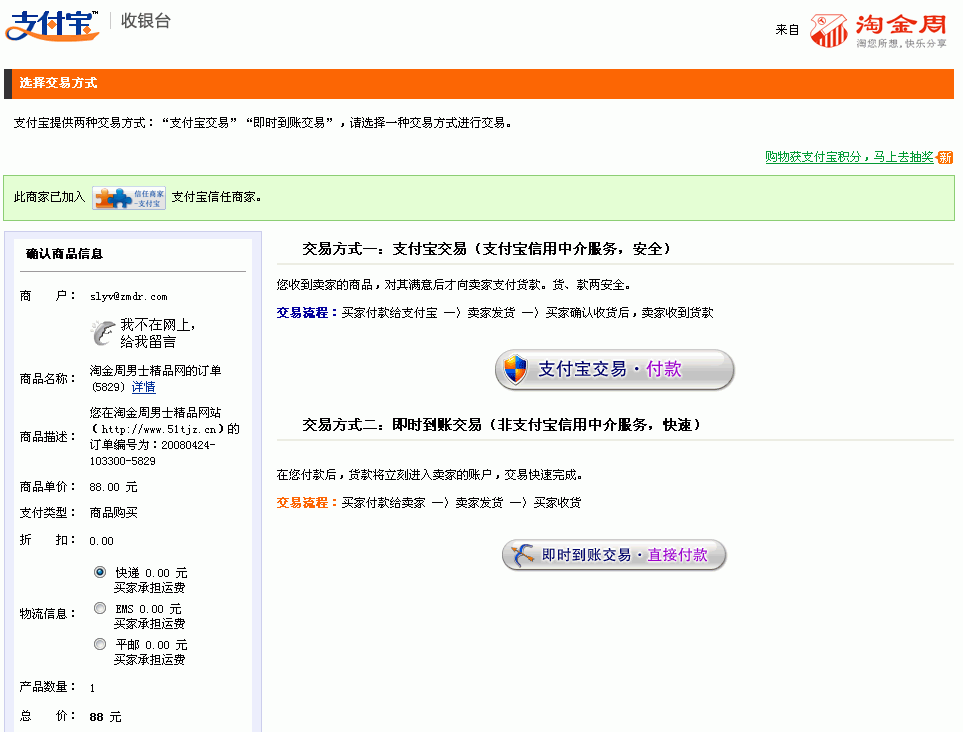
Task: Click the Taojinzhou merchant logo
Action: [x=878, y=30]
